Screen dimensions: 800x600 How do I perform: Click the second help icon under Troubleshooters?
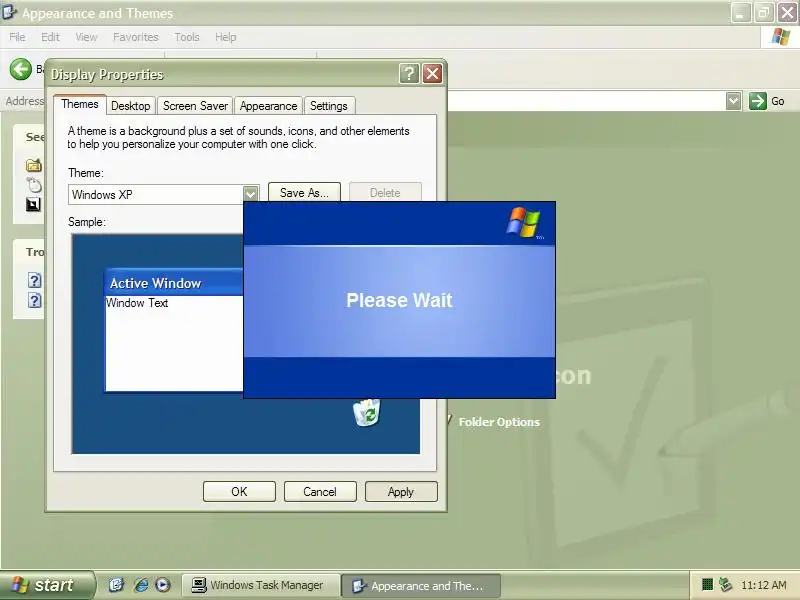(x=34, y=300)
